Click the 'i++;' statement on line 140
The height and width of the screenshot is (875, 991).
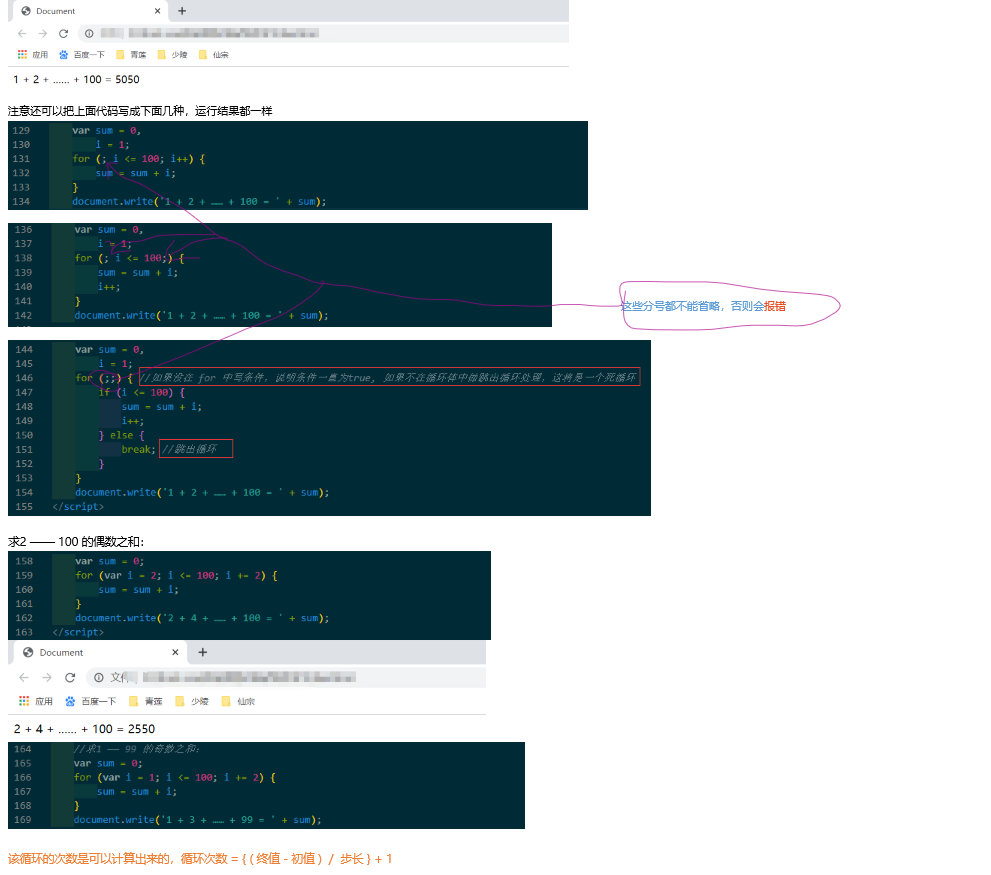[109, 287]
